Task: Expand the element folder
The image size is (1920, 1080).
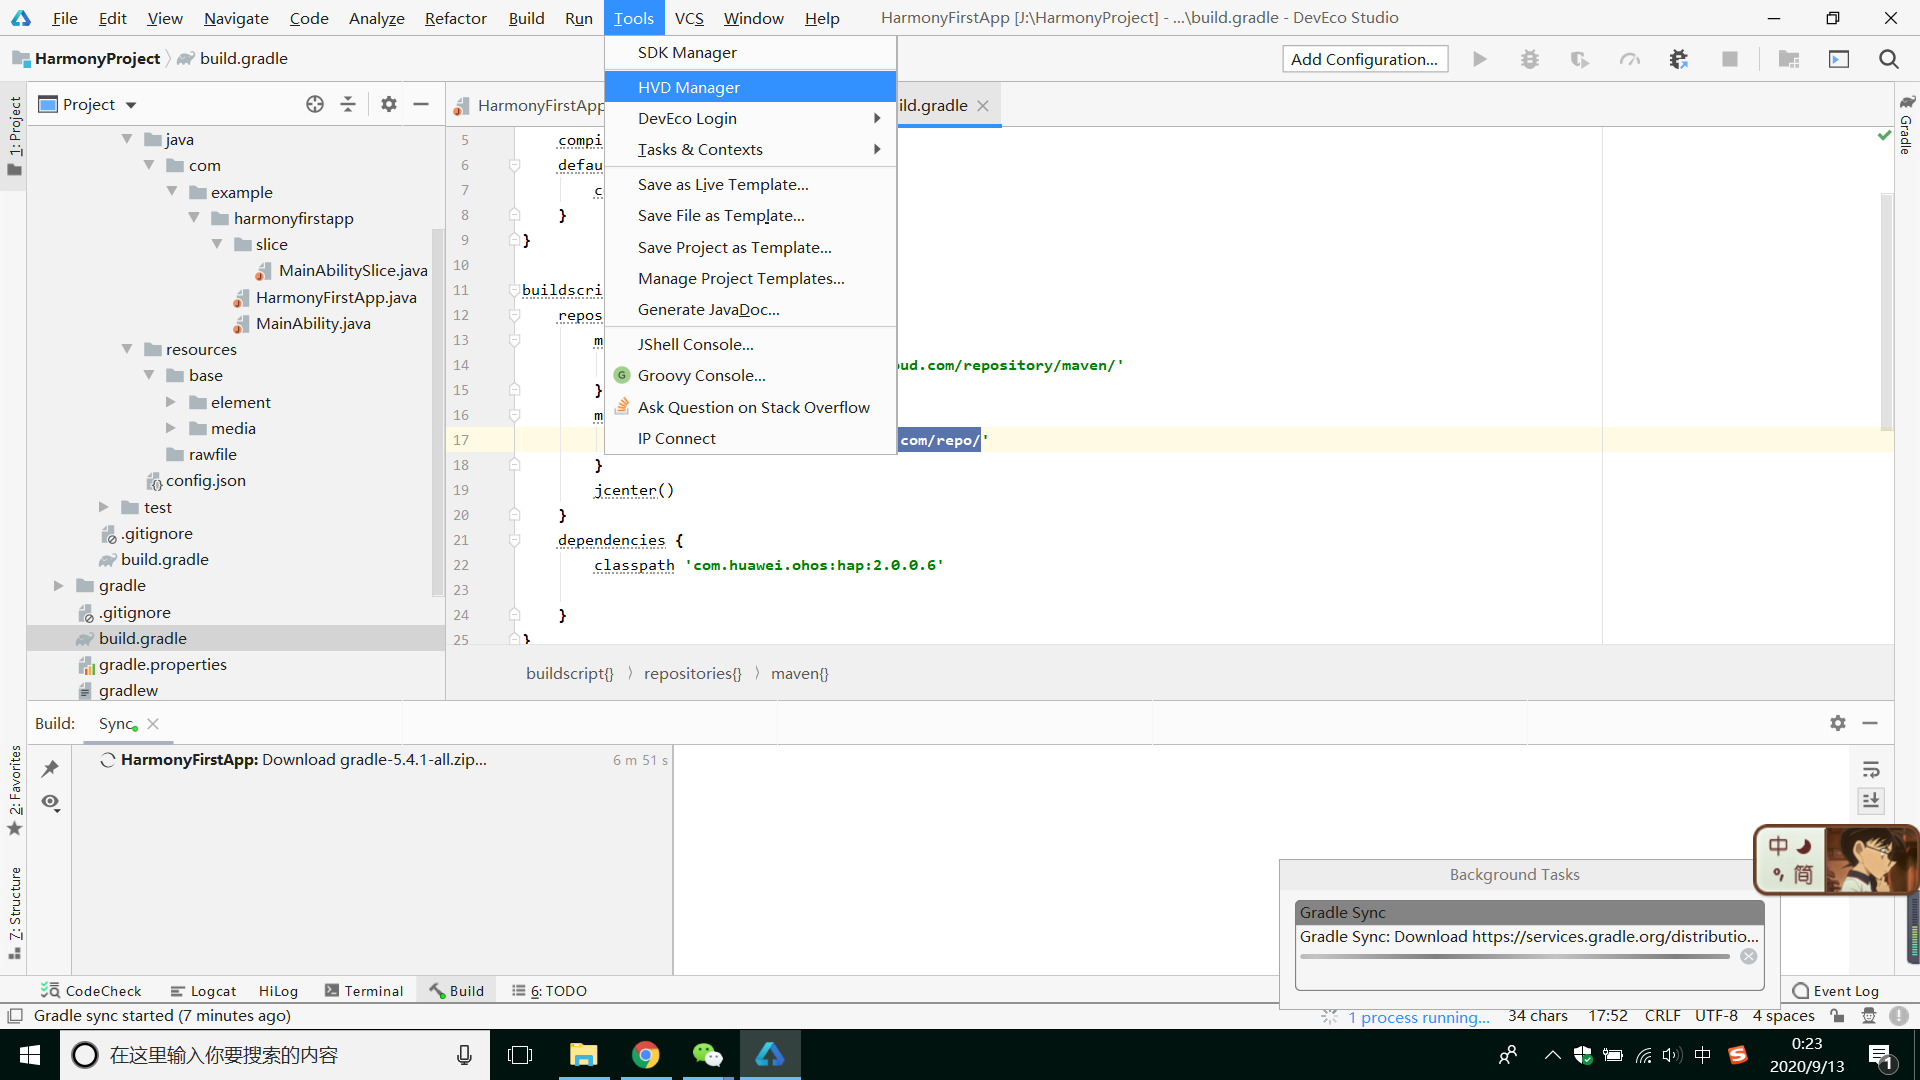Action: (x=171, y=402)
